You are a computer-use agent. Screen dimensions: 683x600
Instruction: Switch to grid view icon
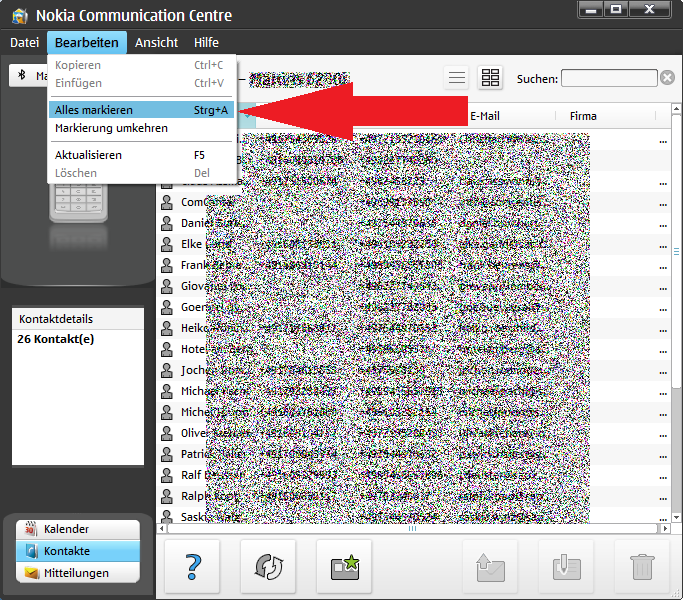click(x=490, y=78)
